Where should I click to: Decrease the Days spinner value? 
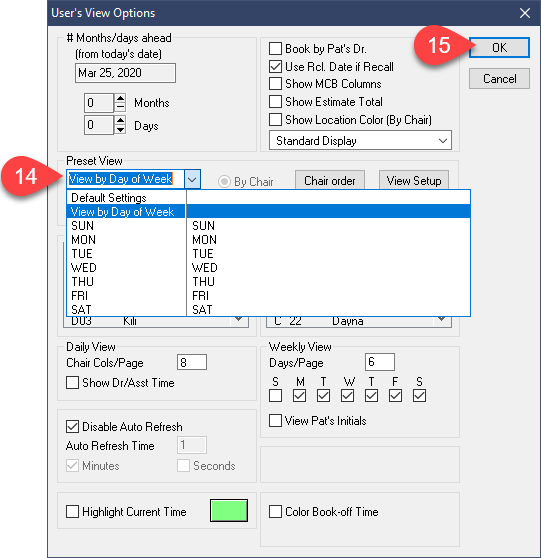pos(120,130)
